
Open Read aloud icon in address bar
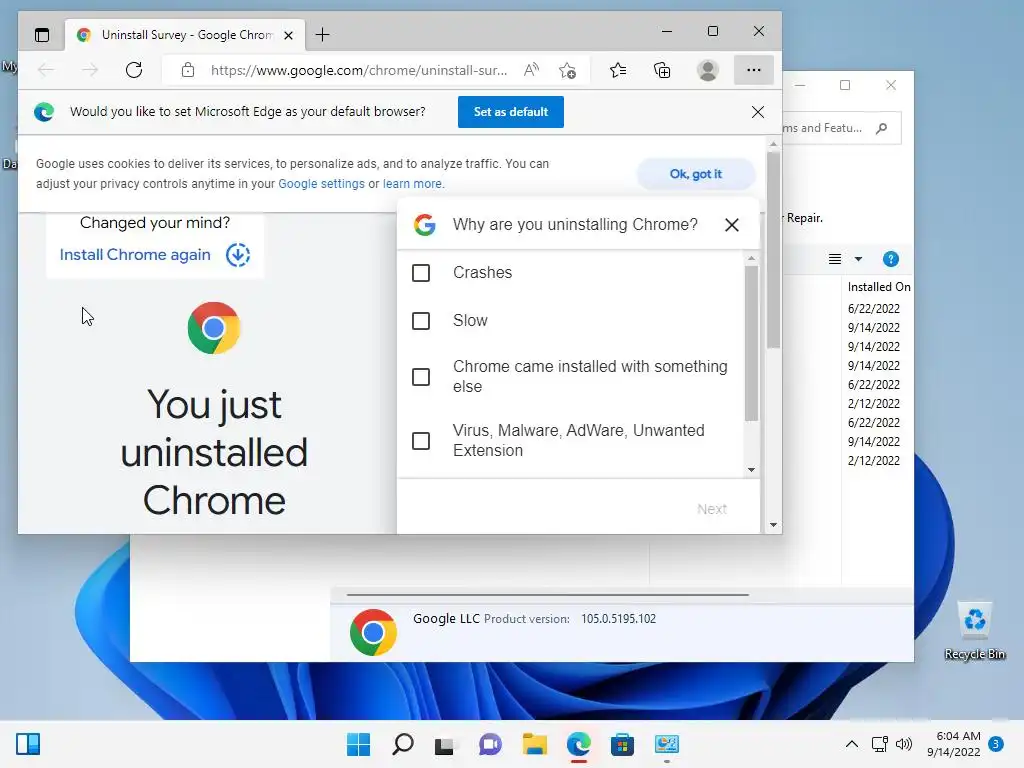click(x=532, y=70)
